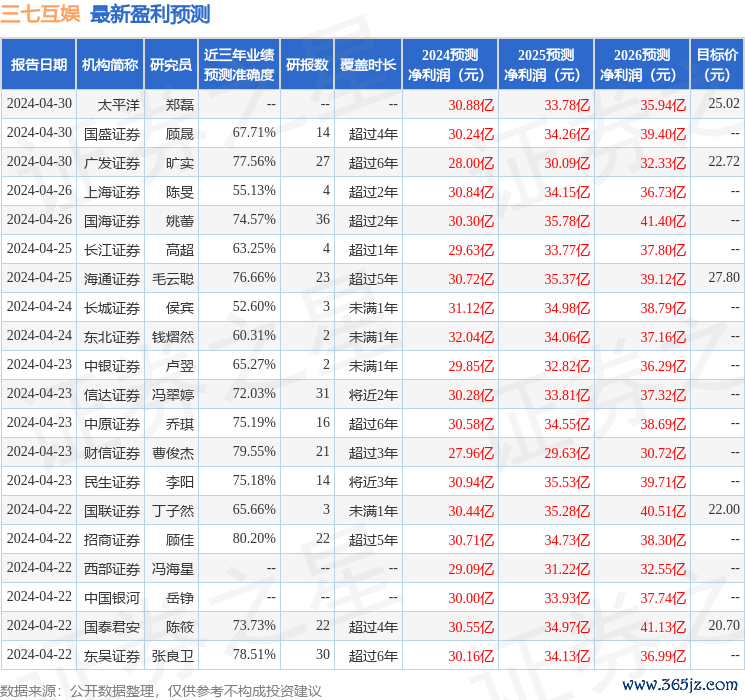
Task: Select the 民生证券 institution cell
Action: click(x=112, y=482)
